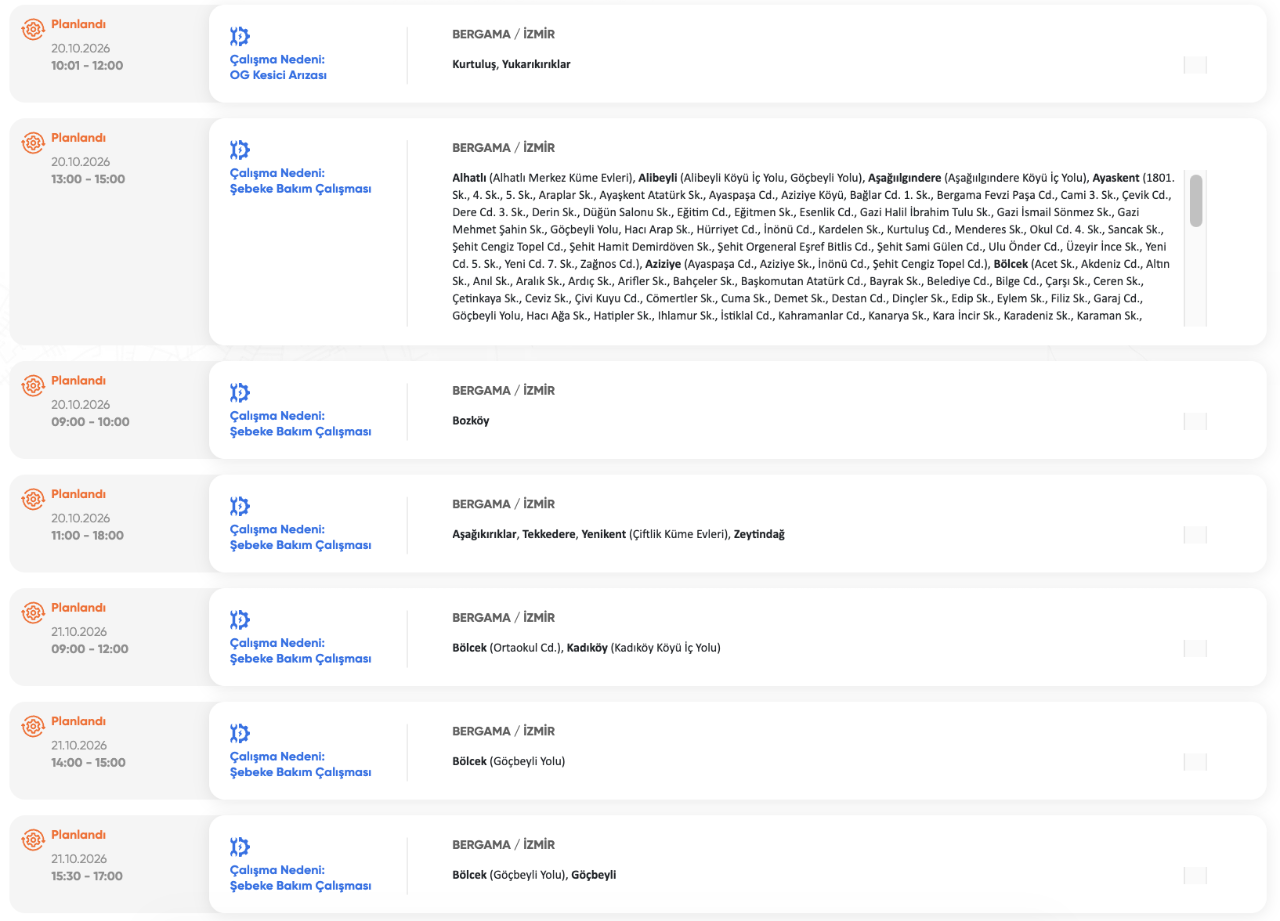Click the Planlandı icon for the 15:30 - 17:00 entry
The width and height of the screenshot is (1280, 921).
click(33, 840)
